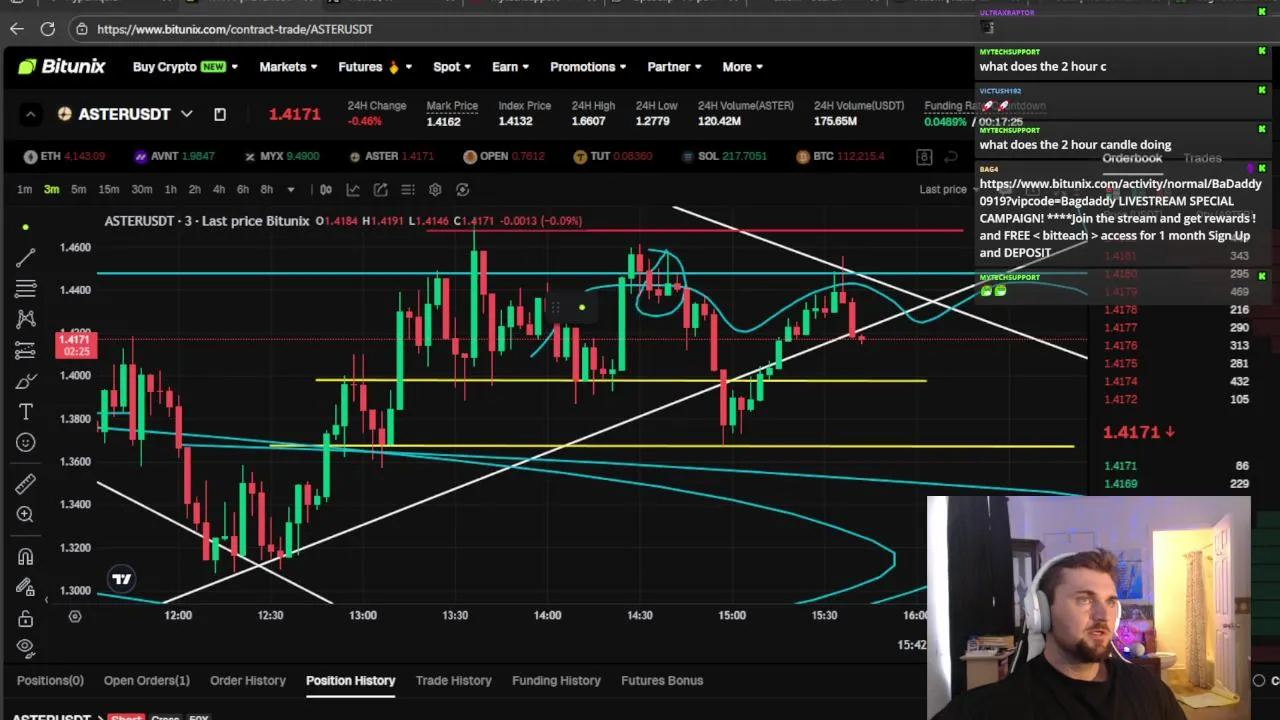Screen dimensions: 1280x720
Task: Select the brush drawing tool
Action: [26, 381]
